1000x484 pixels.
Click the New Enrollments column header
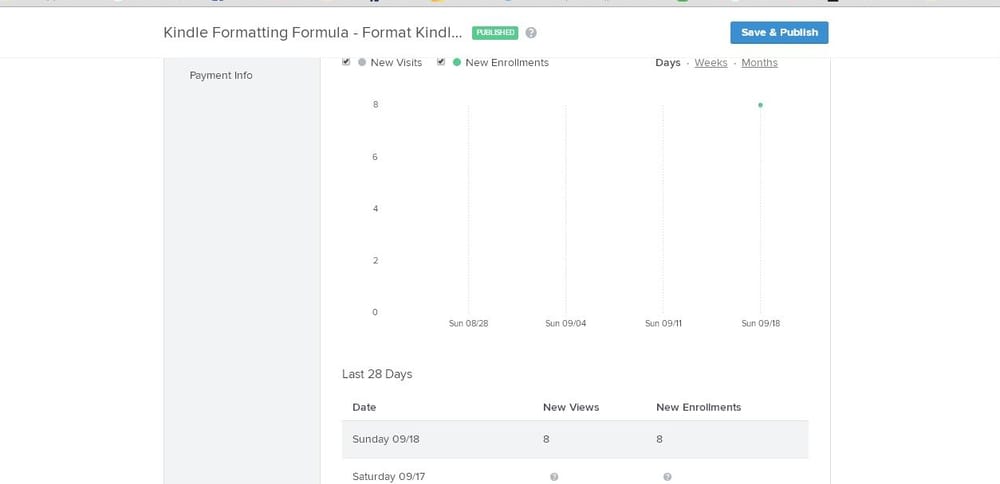698,407
